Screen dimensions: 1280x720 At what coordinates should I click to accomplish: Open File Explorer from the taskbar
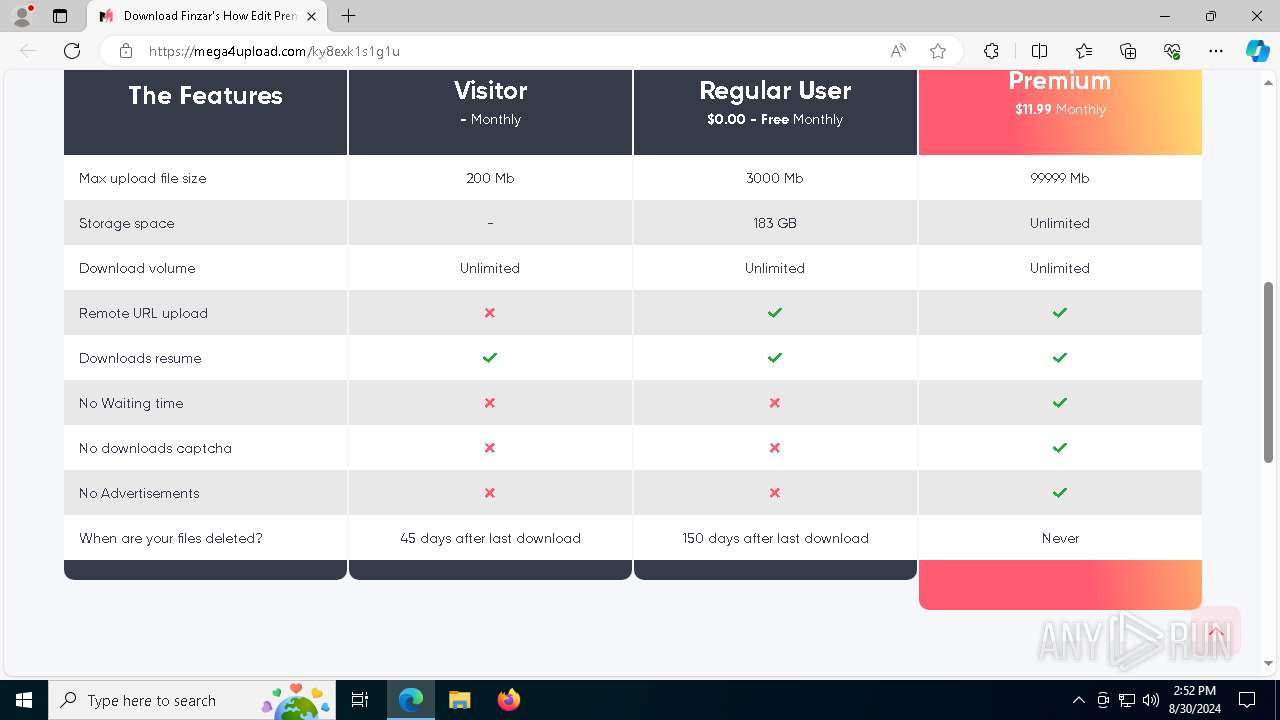pyautogui.click(x=459, y=700)
